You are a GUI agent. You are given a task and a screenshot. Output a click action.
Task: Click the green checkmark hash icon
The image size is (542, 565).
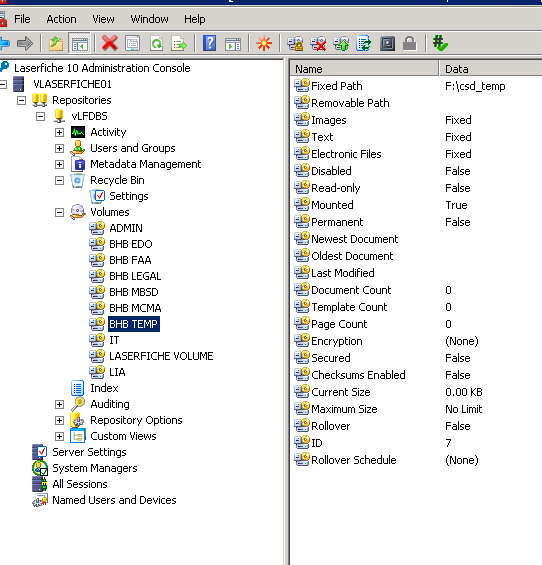coord(440,44)
